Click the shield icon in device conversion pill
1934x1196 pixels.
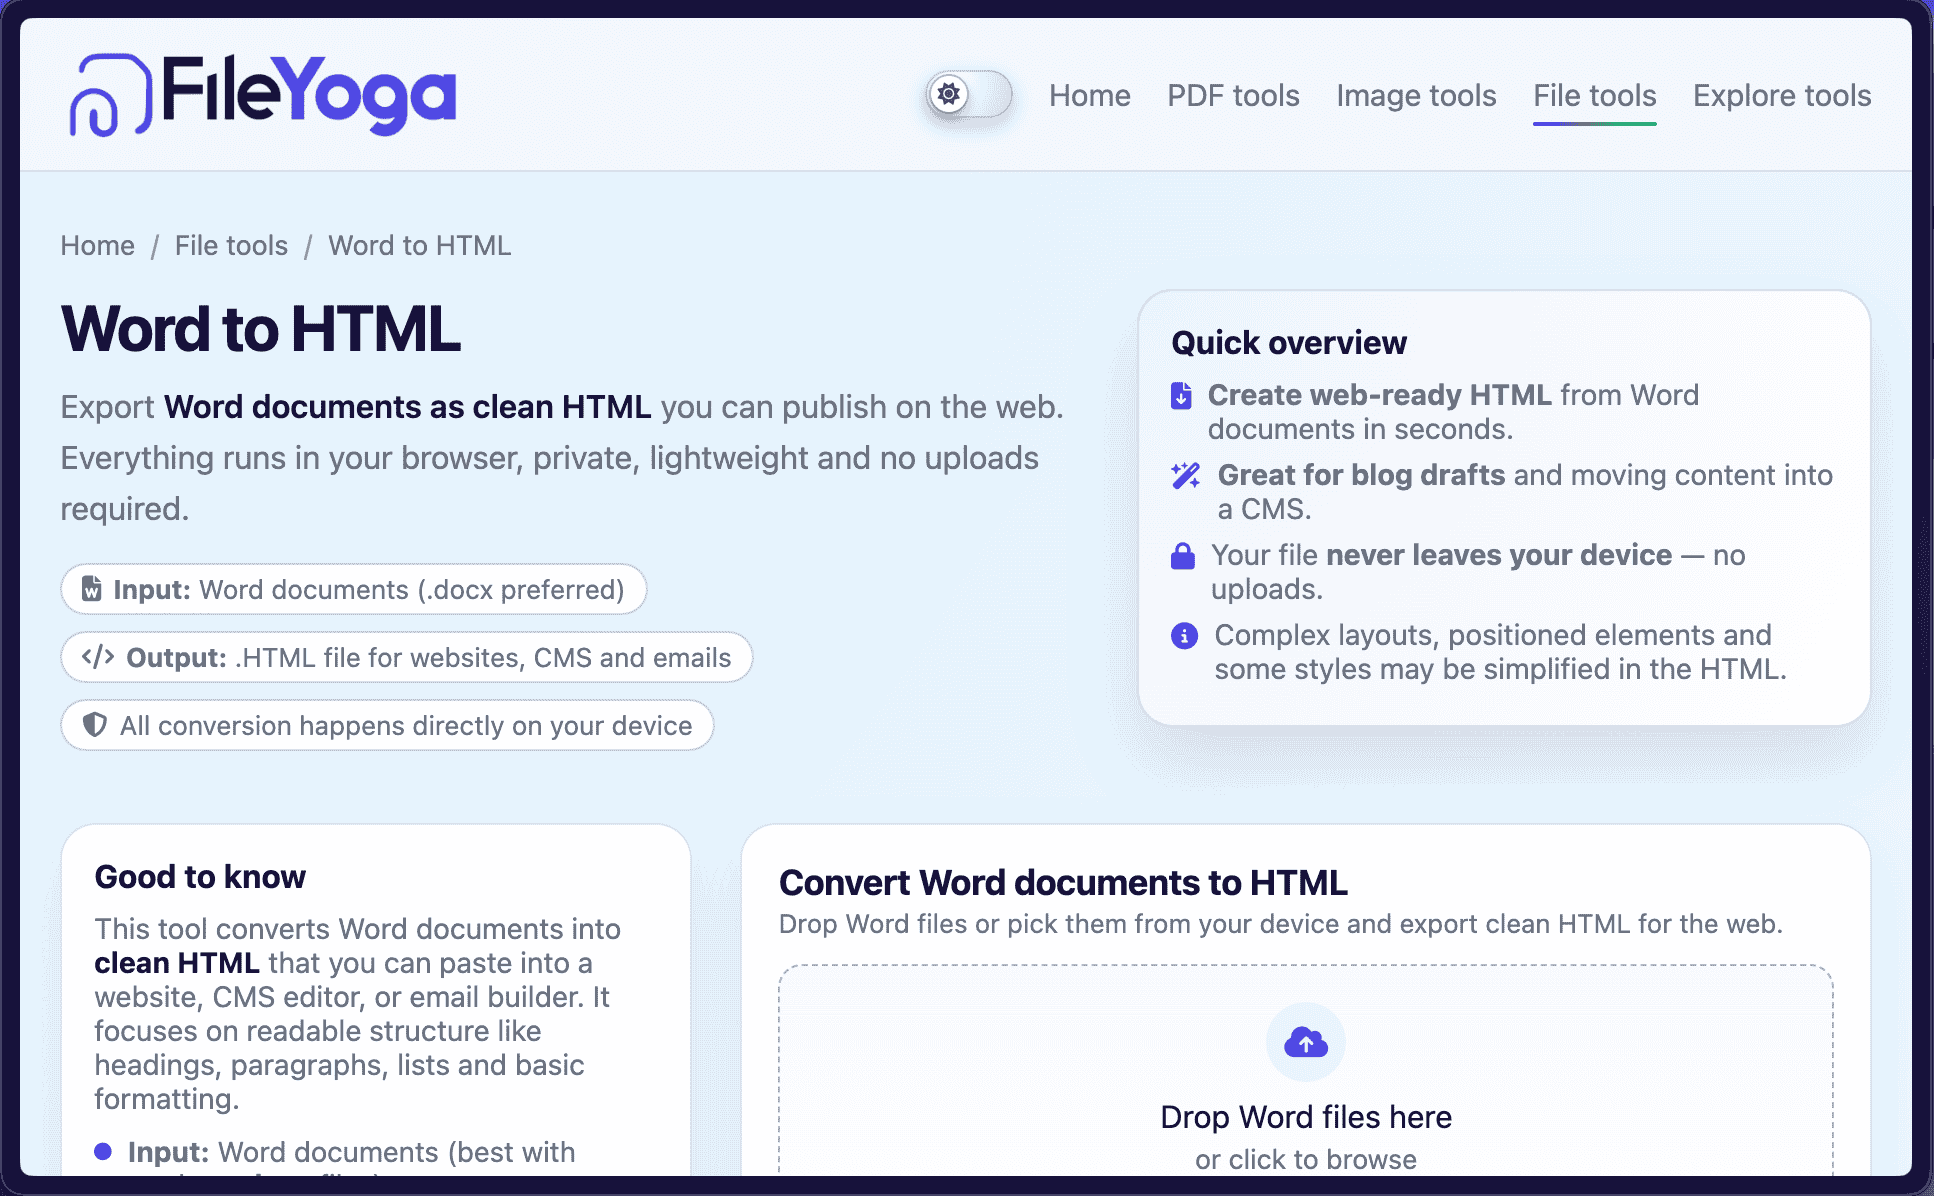tap(95, 725)
